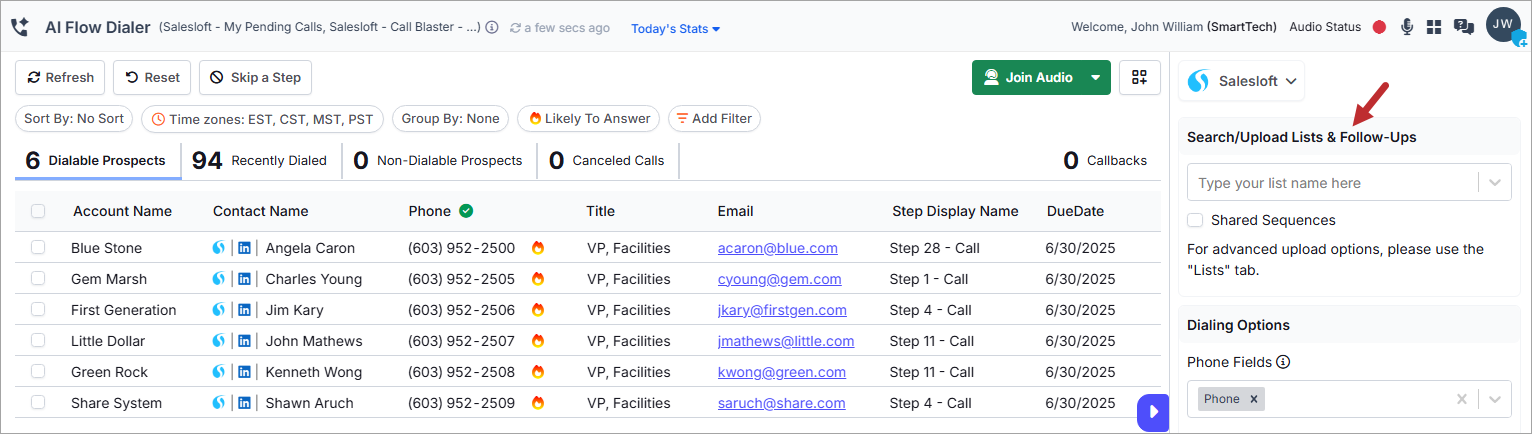The width and height of the screenshot is (1532, 434).
Task: Enable the Shared Sequences checkbox
Action: pyautogui.click(x=1194, y=220)
